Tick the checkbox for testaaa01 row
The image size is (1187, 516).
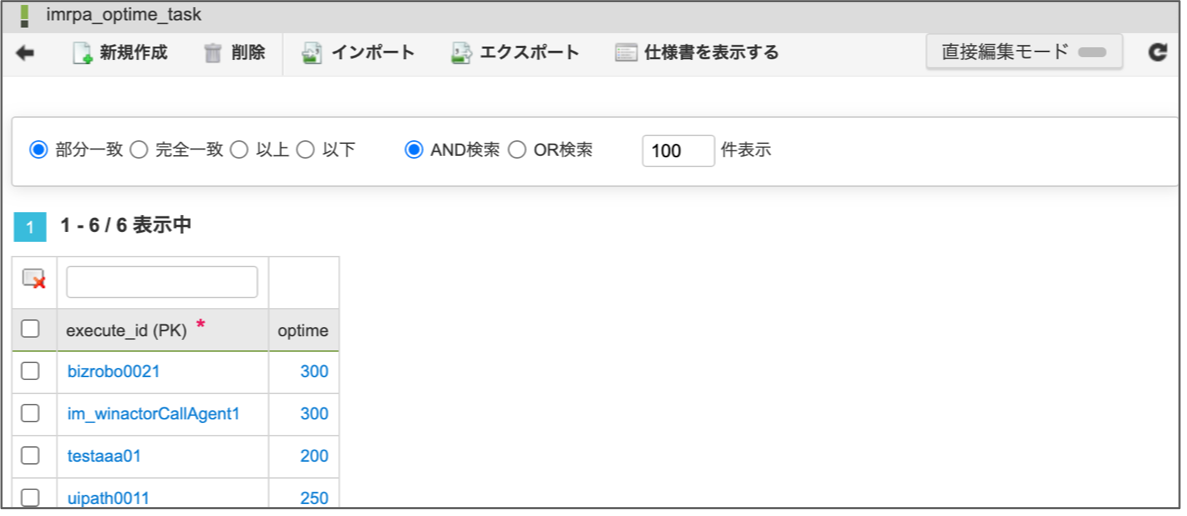pos(30,455)
